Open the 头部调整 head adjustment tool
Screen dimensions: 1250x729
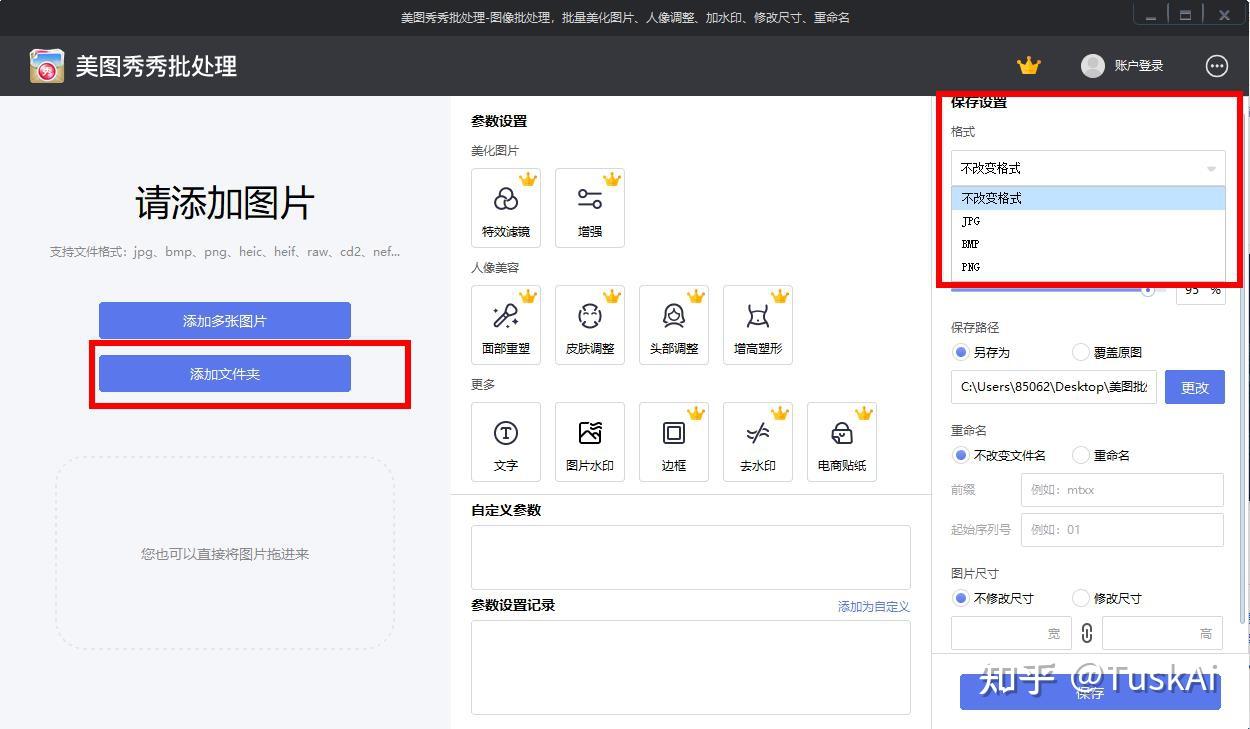pyautogui.click(x=674, y=325)
